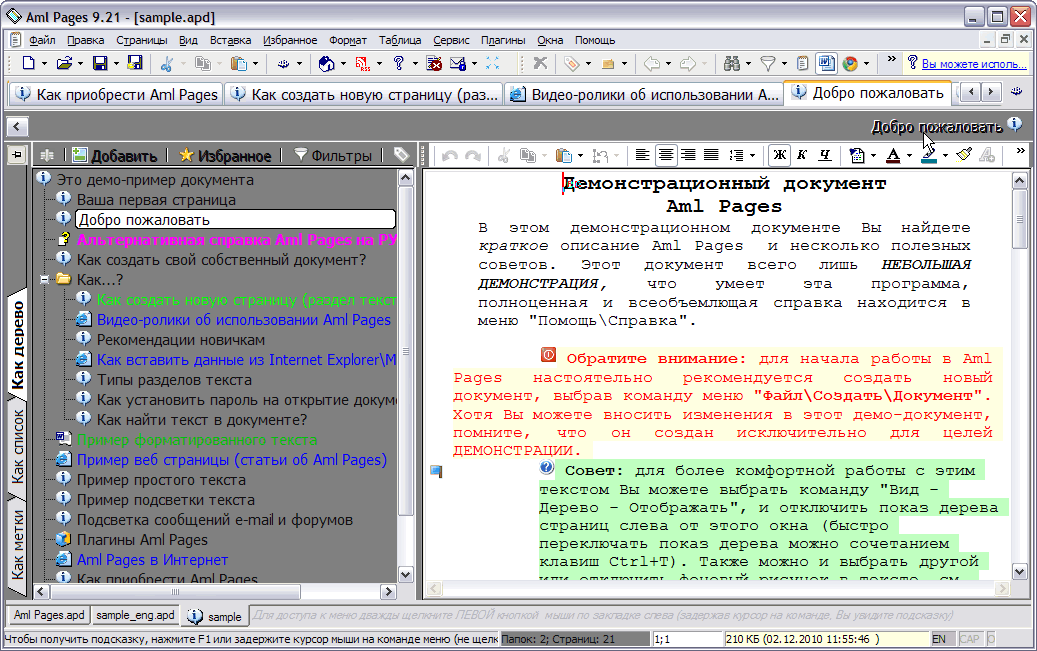Viewport: 1037px width, 651px height.
Task: Click the left back arrow button below tabs
Action: point(17,126)
